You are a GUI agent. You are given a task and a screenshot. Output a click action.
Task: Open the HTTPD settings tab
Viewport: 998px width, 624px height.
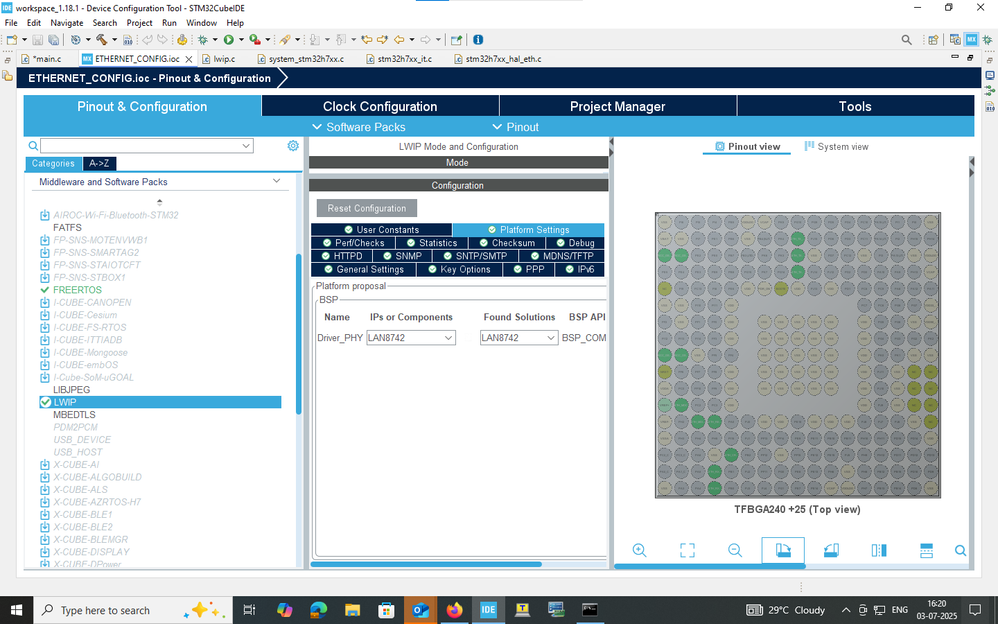[x=341, y=256]
